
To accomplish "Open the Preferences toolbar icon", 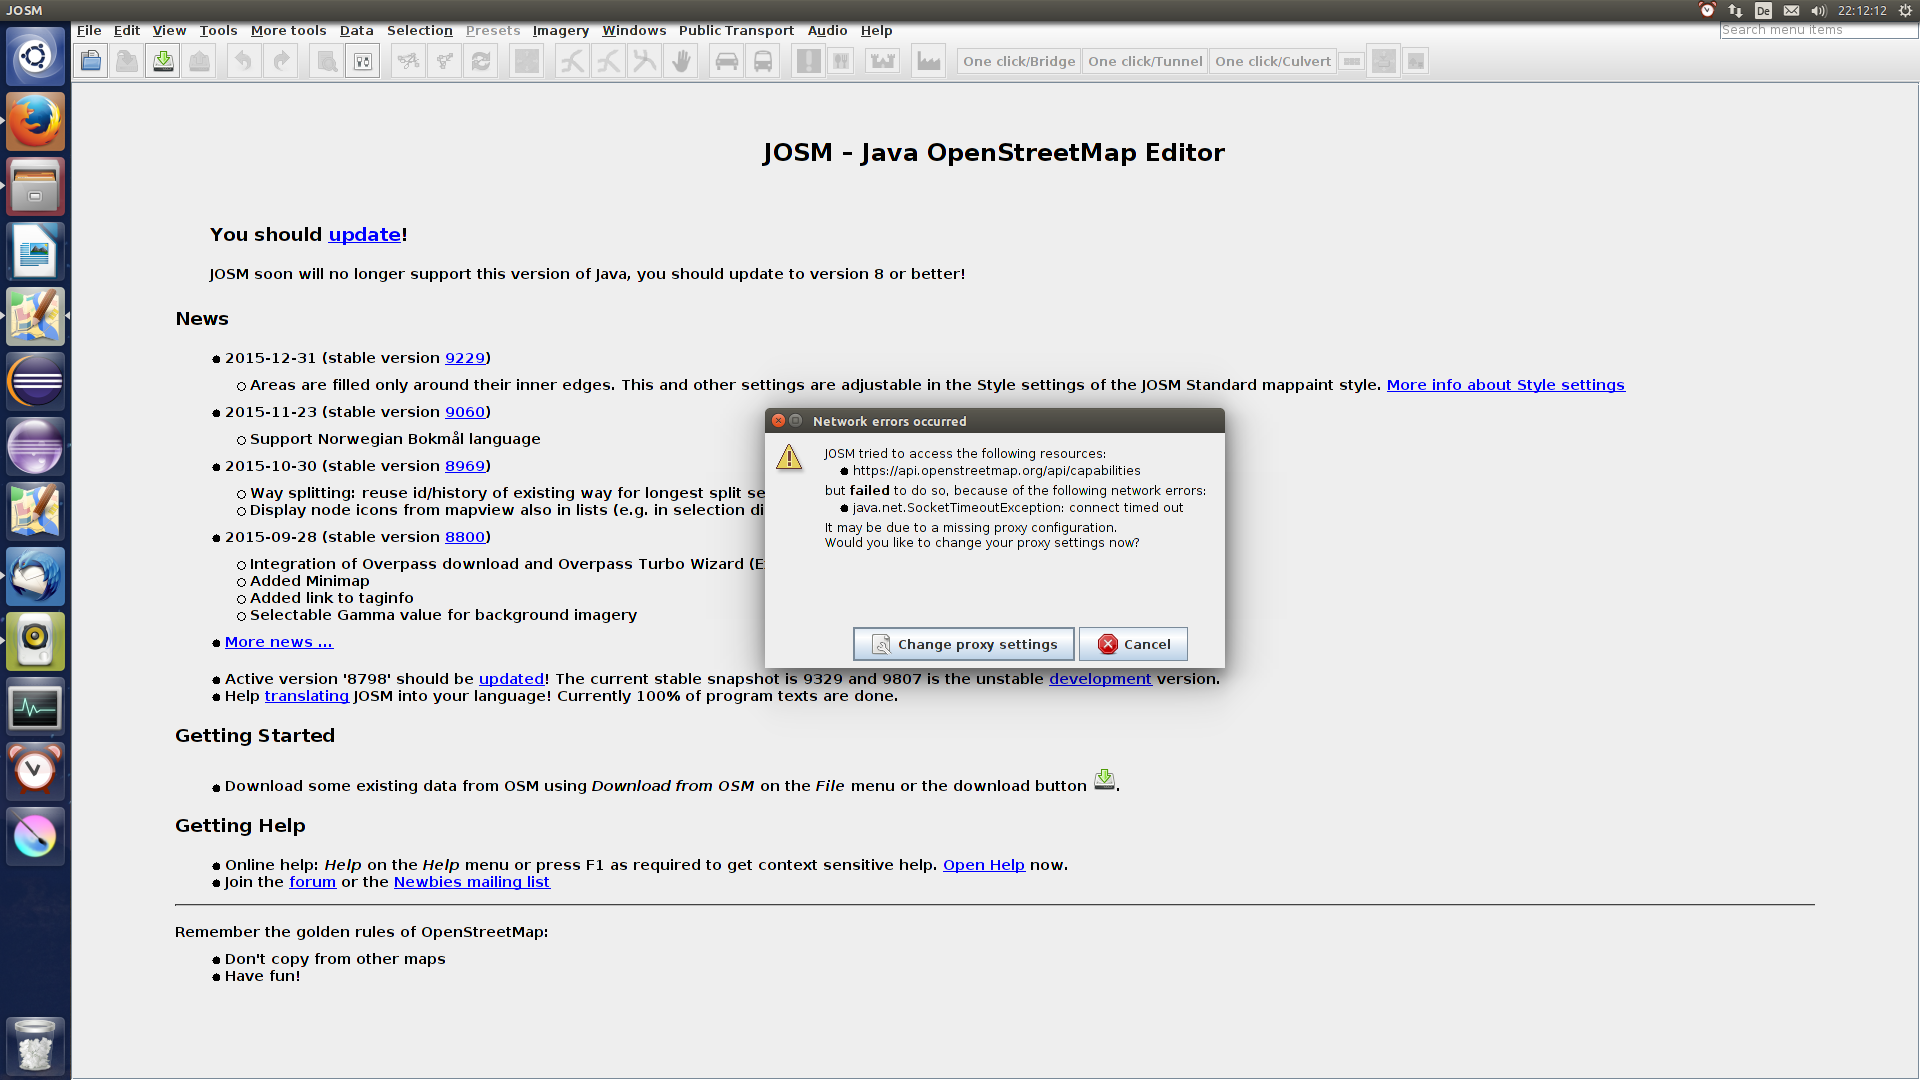I will tap(363, 61).
